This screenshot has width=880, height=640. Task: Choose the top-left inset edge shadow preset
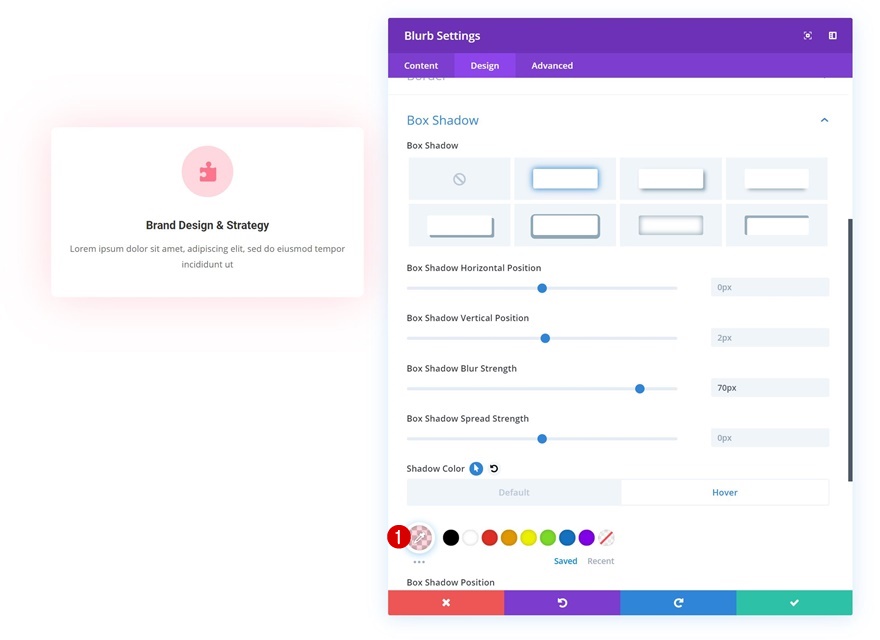point(777,226)
